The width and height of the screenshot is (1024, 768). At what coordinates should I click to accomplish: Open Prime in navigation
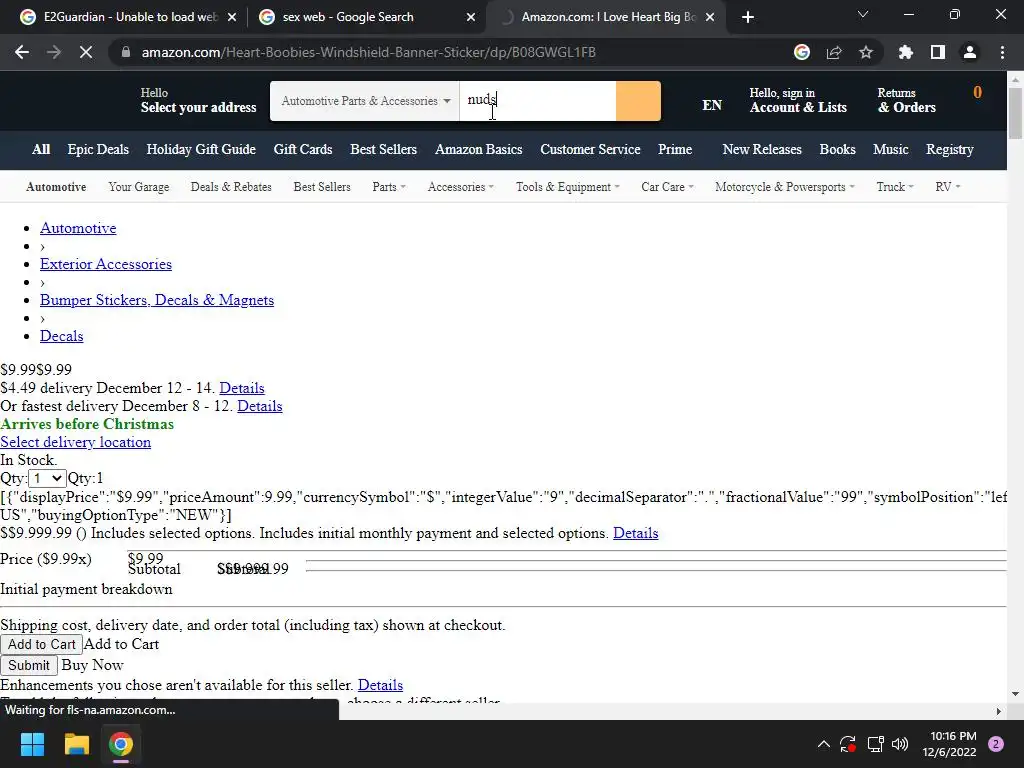point(675,150)
